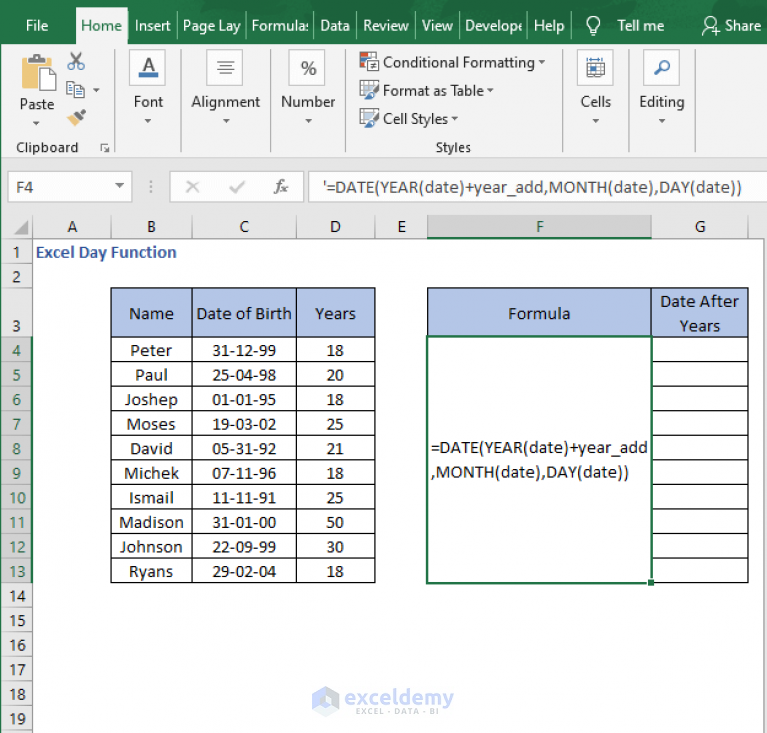Click the Cut scissors icon

(x=76, y=62)
